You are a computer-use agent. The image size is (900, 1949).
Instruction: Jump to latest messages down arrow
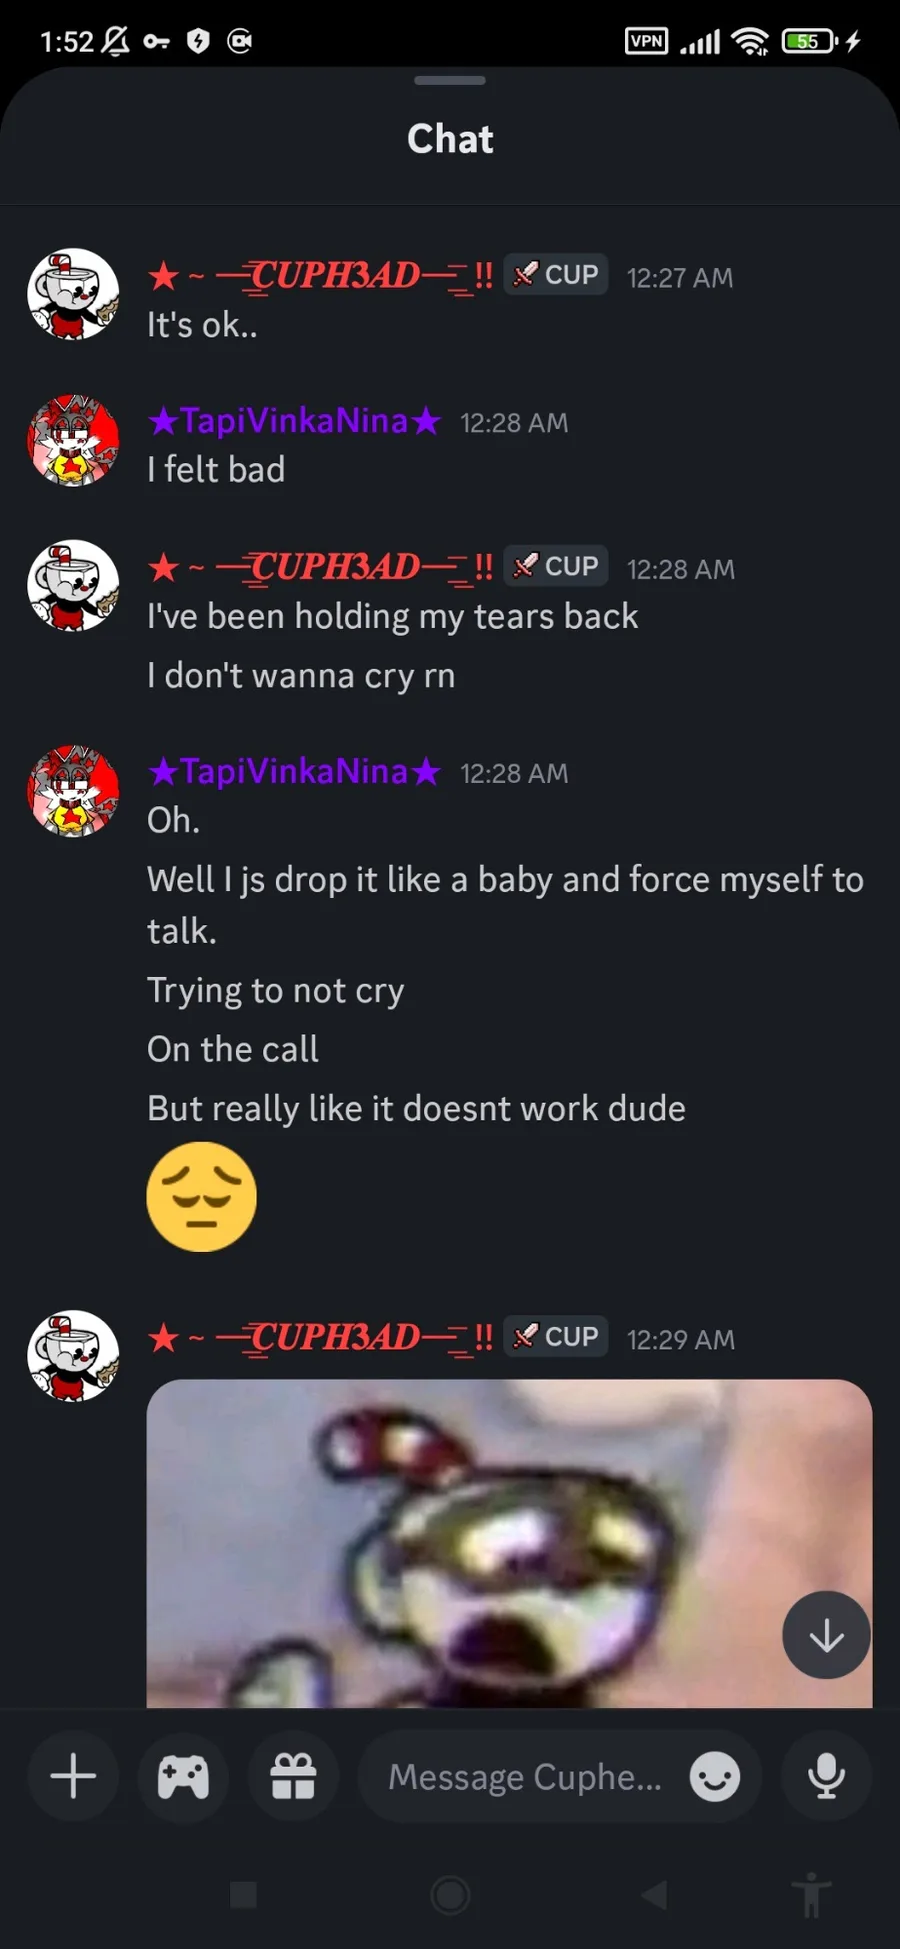tap(826, 1635)
